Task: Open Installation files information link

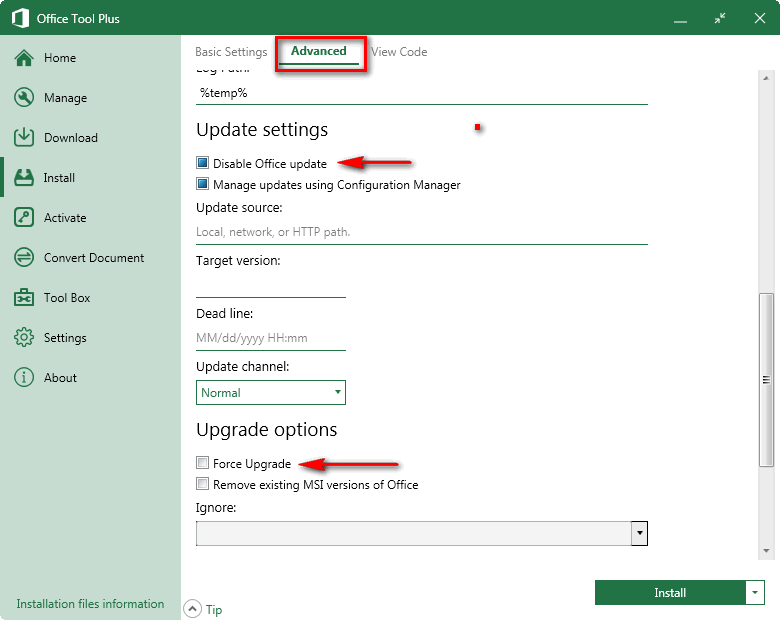Action: pyautogui.click(x=90, y=604)
